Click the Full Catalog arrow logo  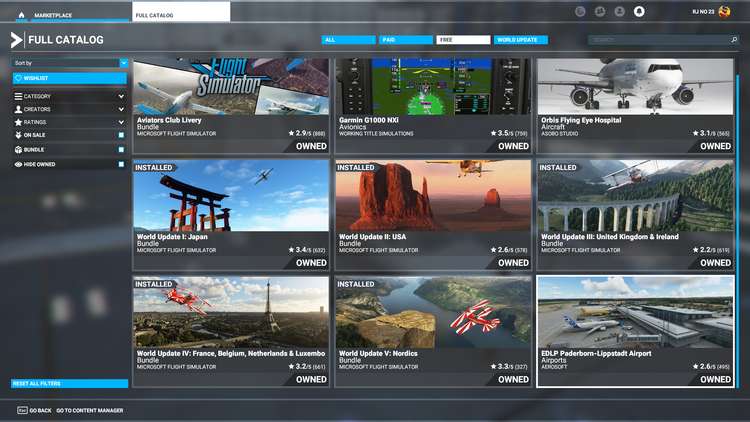click(x=16, y=40)
